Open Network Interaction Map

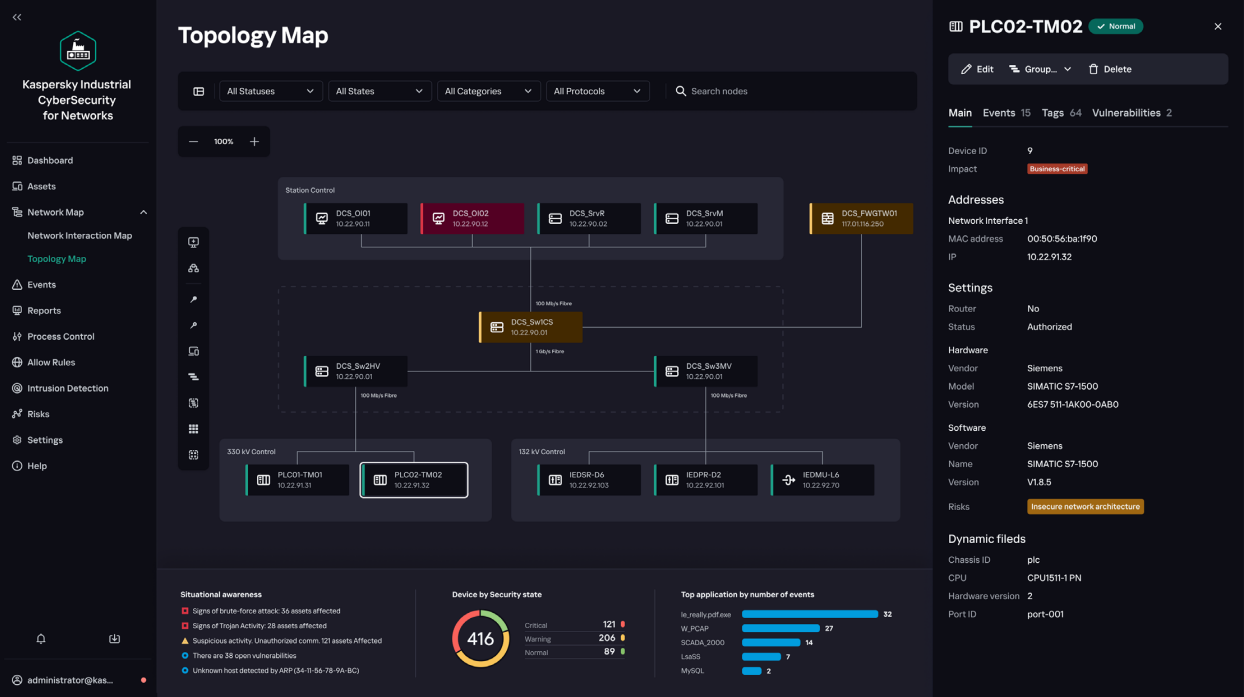click(x=80, y=236)
